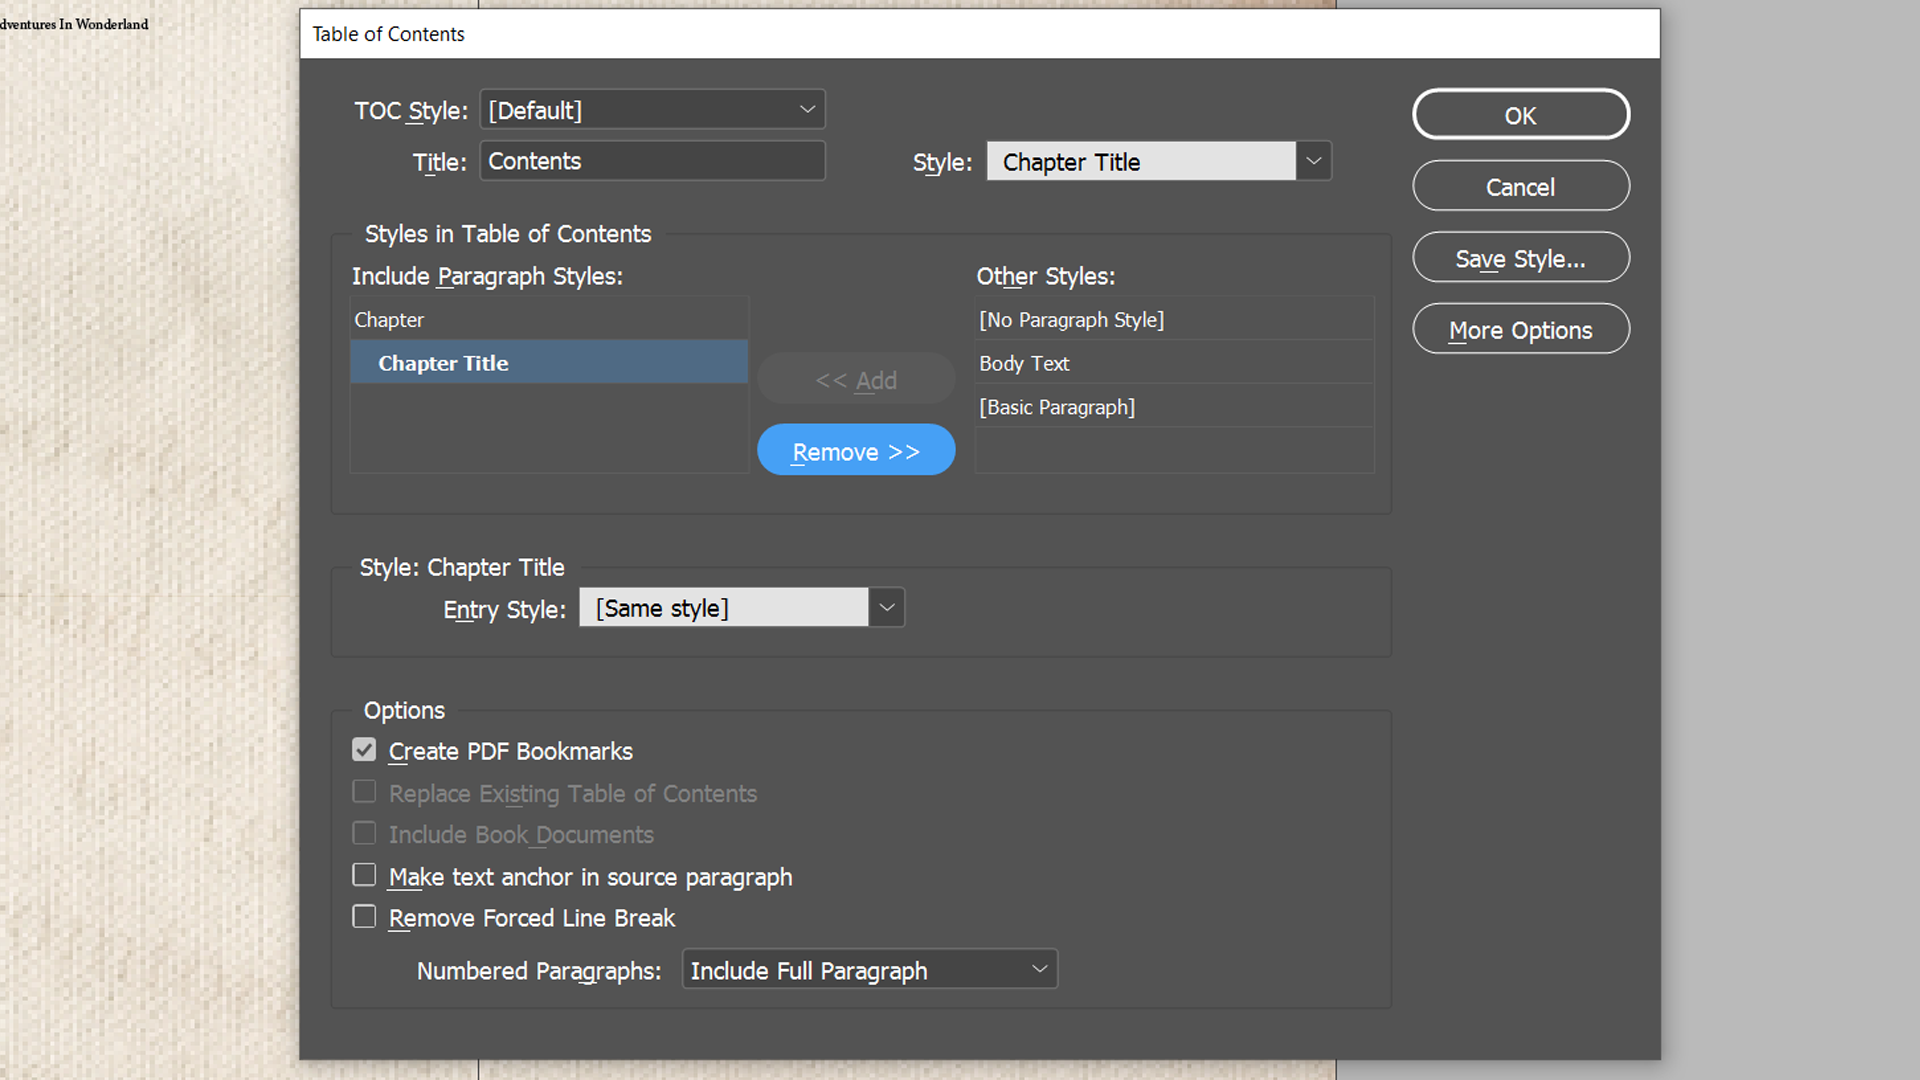Select Chapter in Include Paragraph Styles

click(549, 319)
